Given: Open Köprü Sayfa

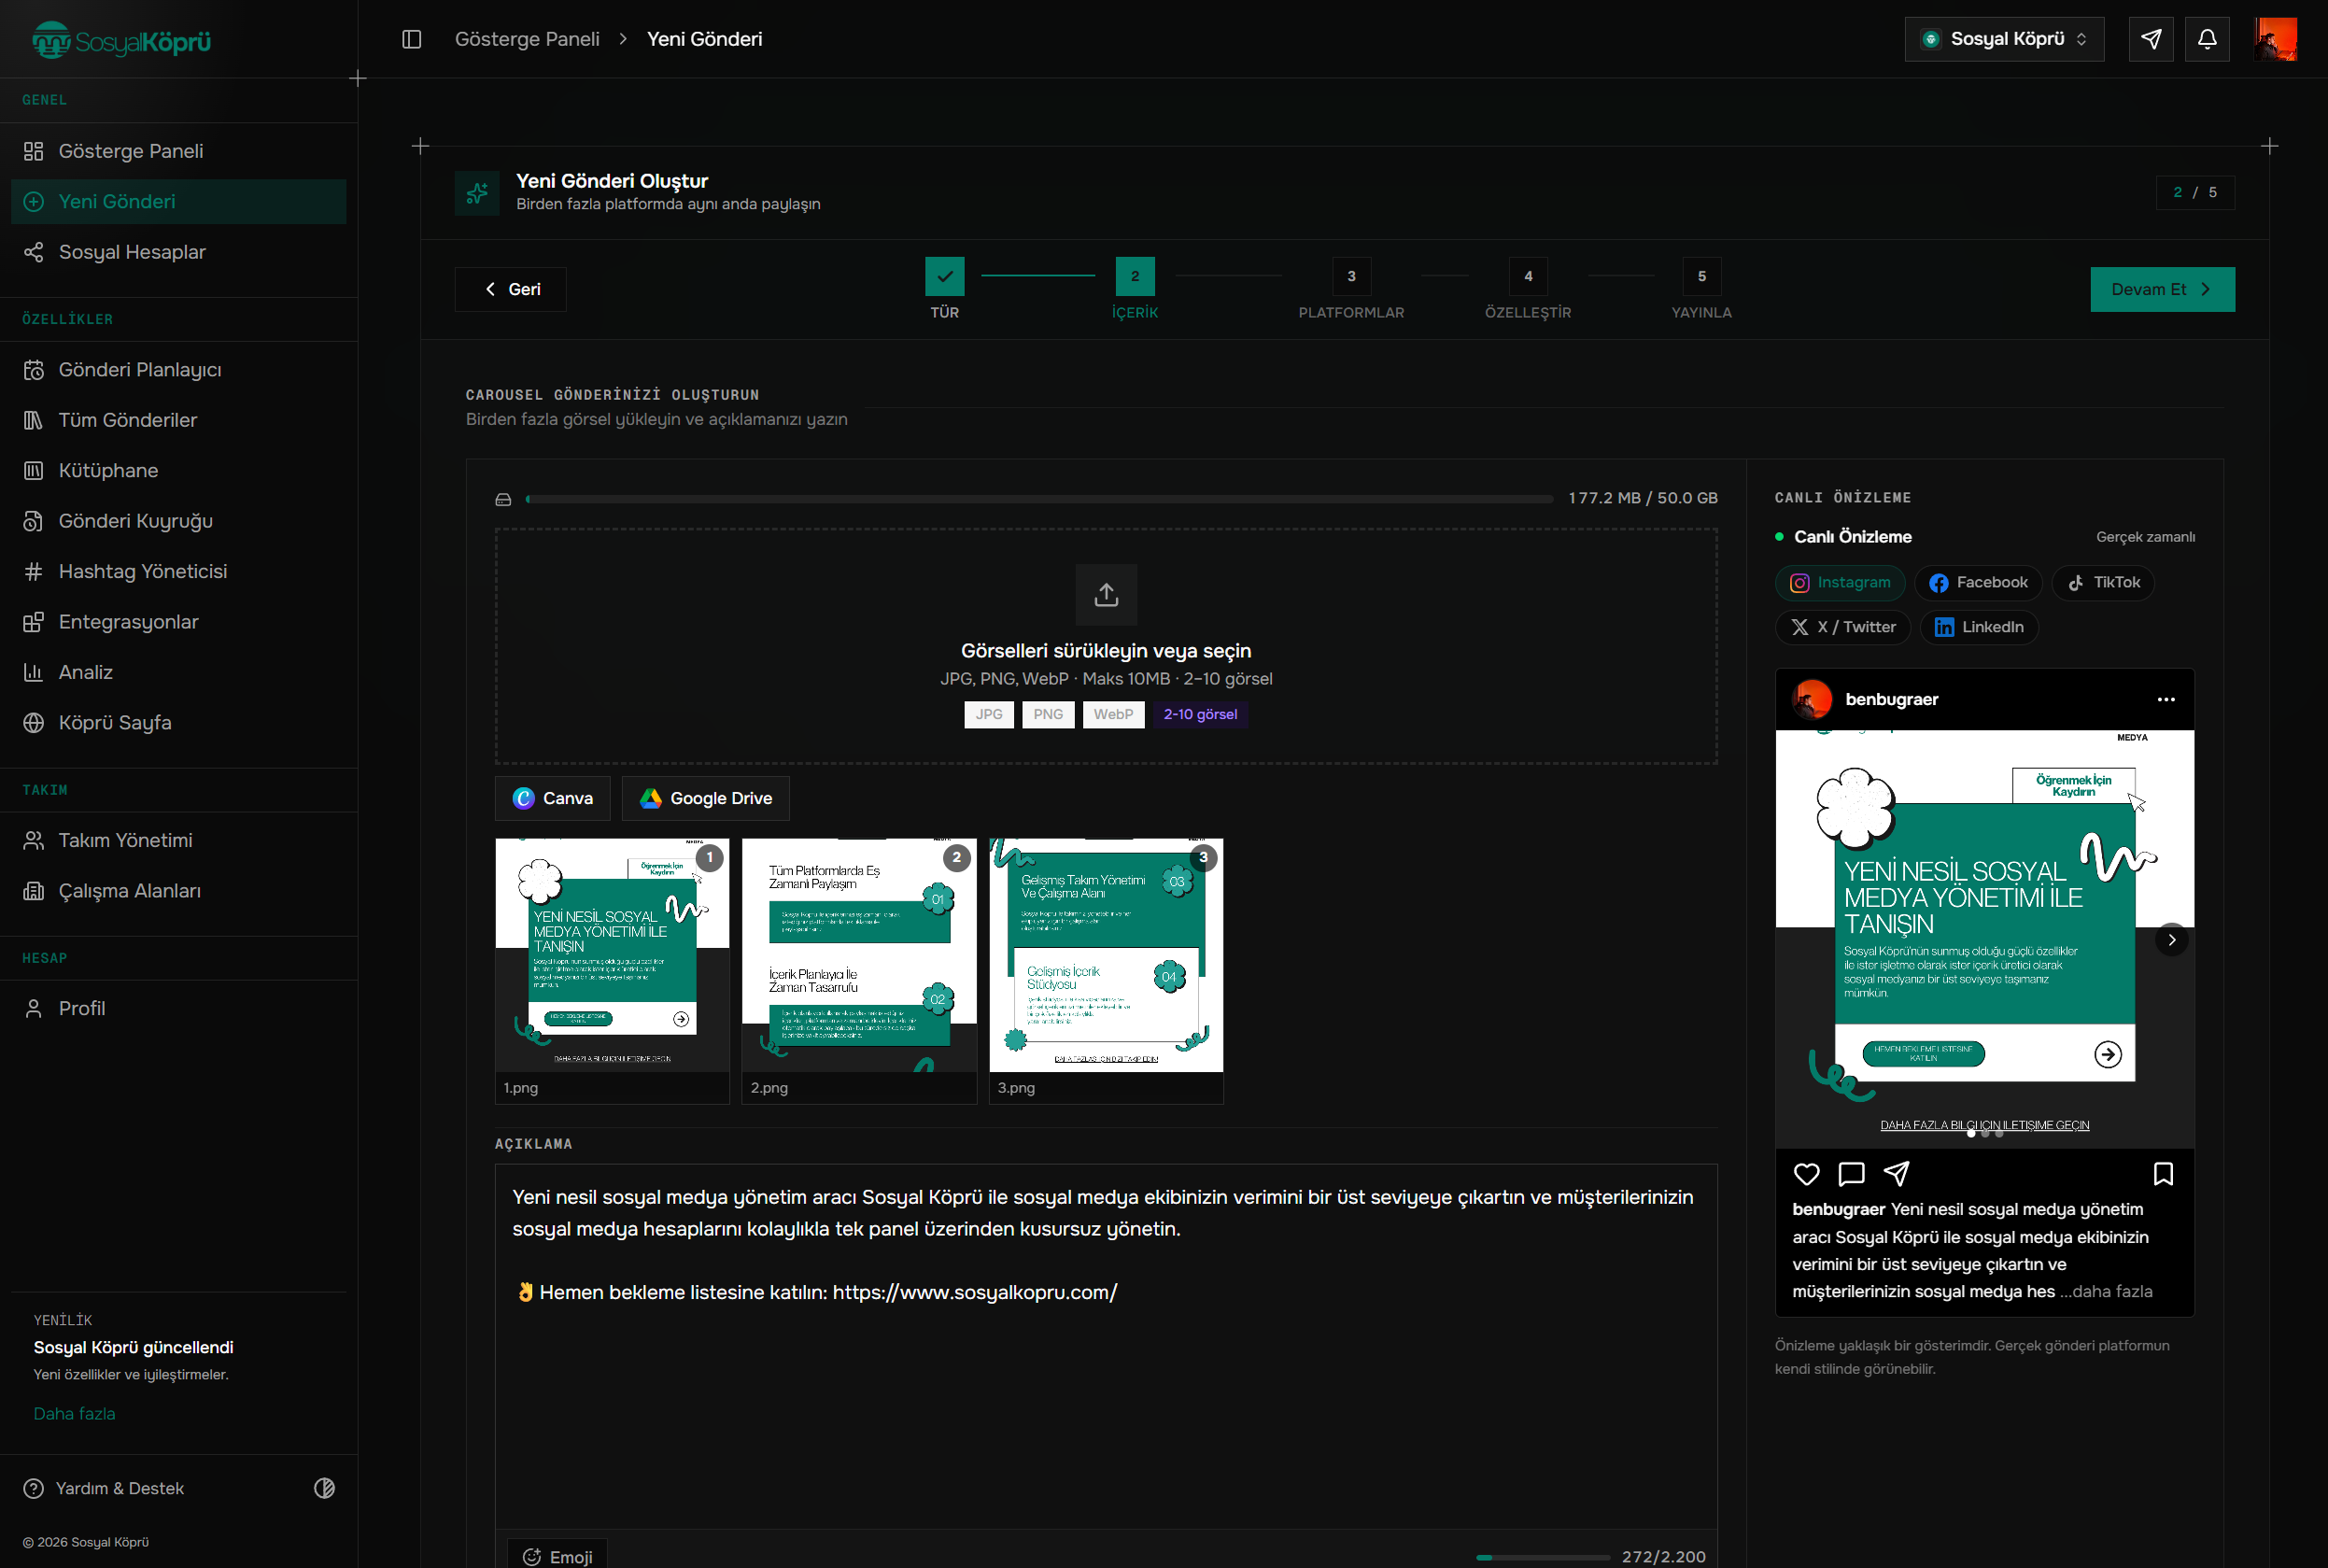Looking at the screenshot, I should click(x=179, y=723).
